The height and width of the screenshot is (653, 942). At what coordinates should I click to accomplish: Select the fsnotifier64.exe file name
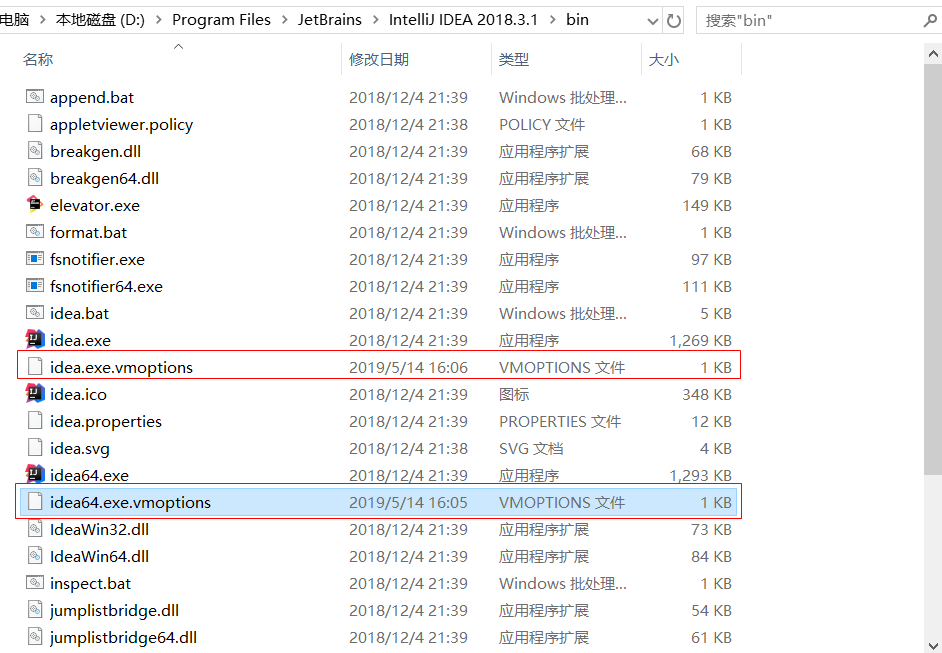[106, 287]
